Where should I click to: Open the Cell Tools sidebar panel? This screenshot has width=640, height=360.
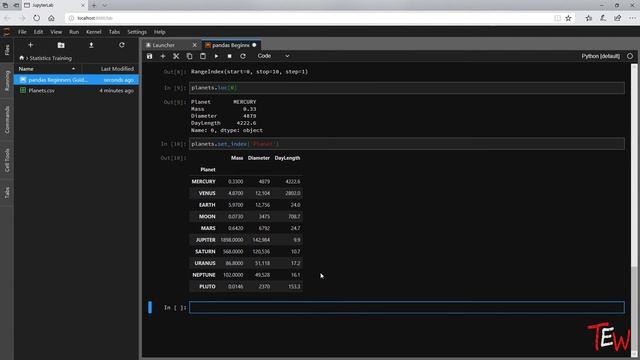[7, 160]
